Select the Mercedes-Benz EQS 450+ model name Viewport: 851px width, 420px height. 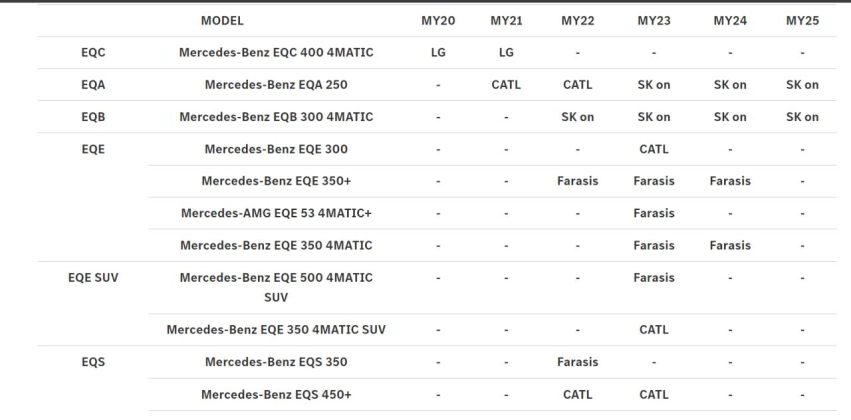click(x=276, y=394)
